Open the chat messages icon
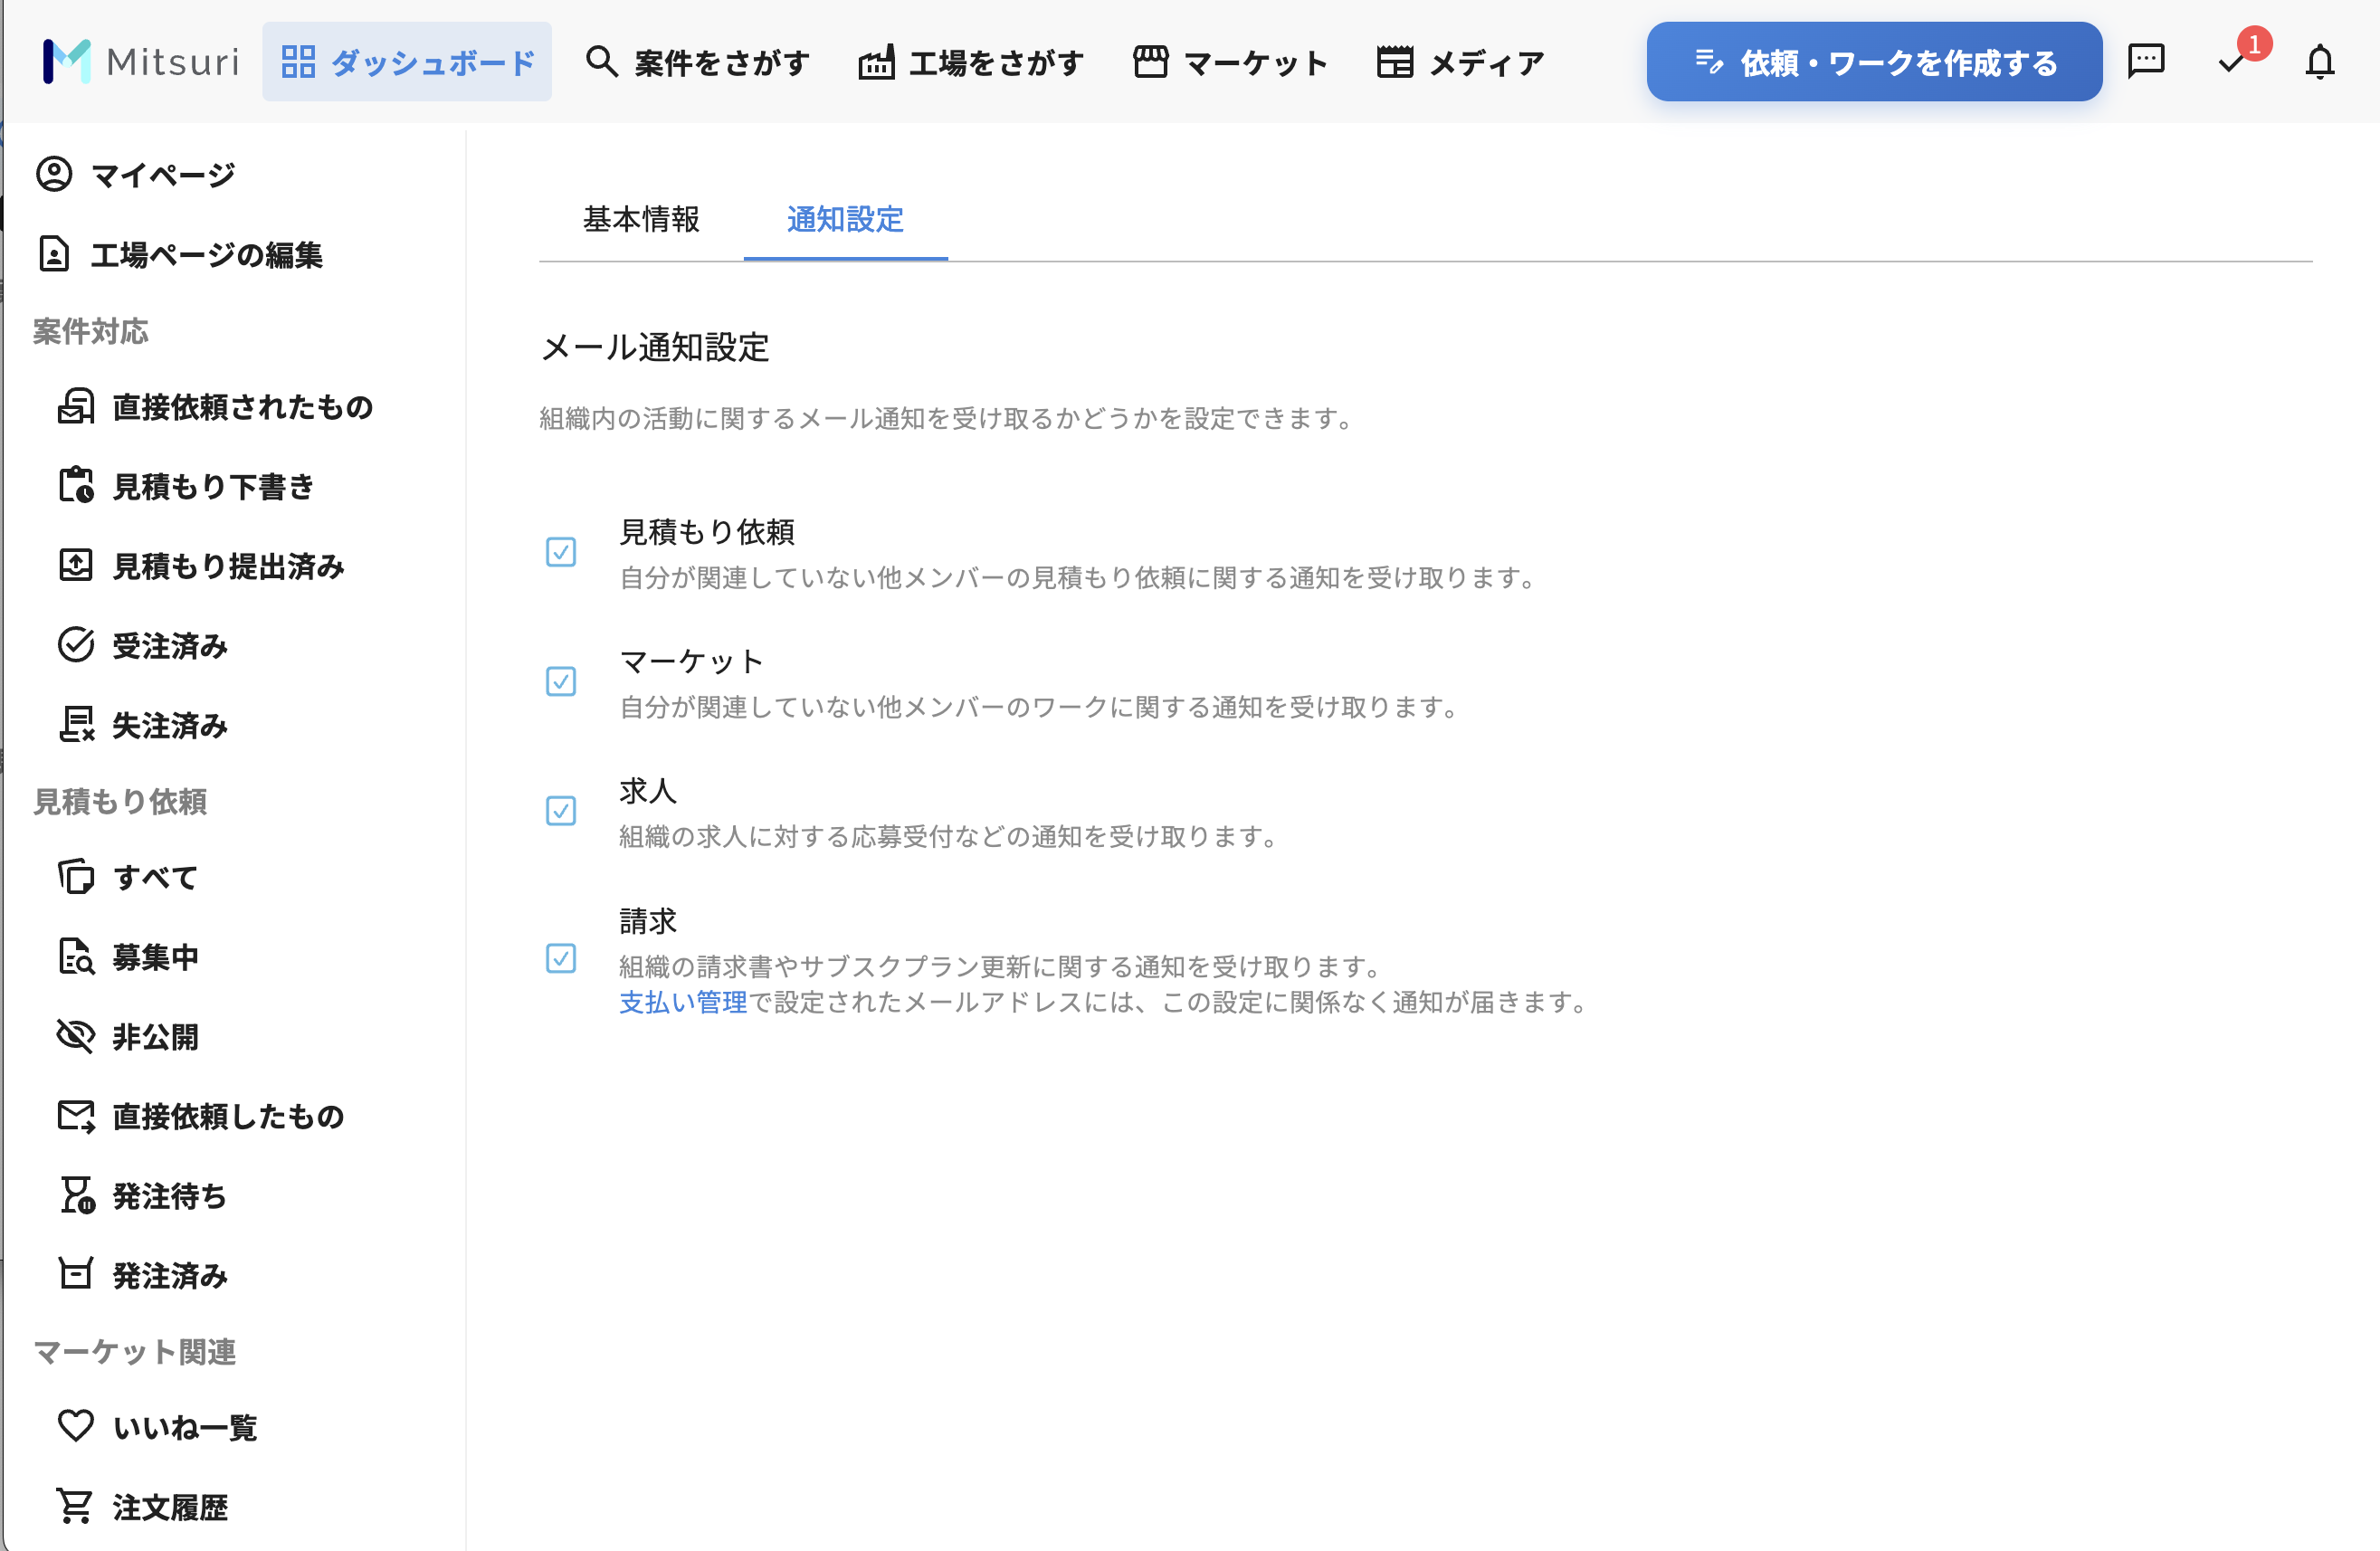The image size is (2380, 1551). pyautogui.click(x=2146, y=62)
